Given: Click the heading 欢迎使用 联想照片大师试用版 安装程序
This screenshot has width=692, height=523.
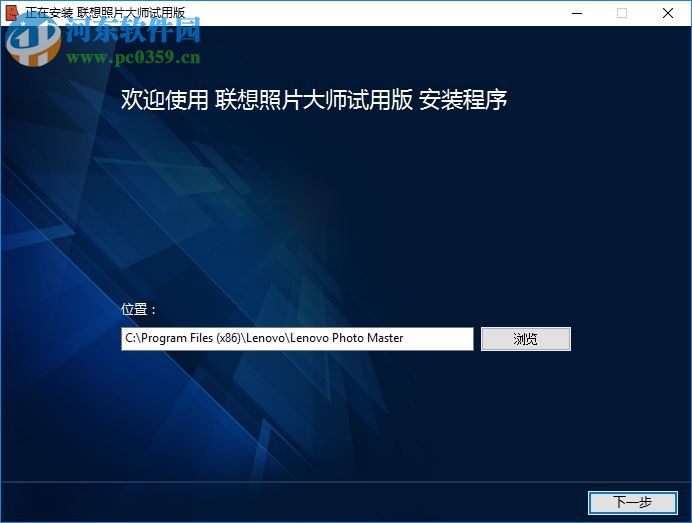Looking at the screenshot, I should click(314, 99).
